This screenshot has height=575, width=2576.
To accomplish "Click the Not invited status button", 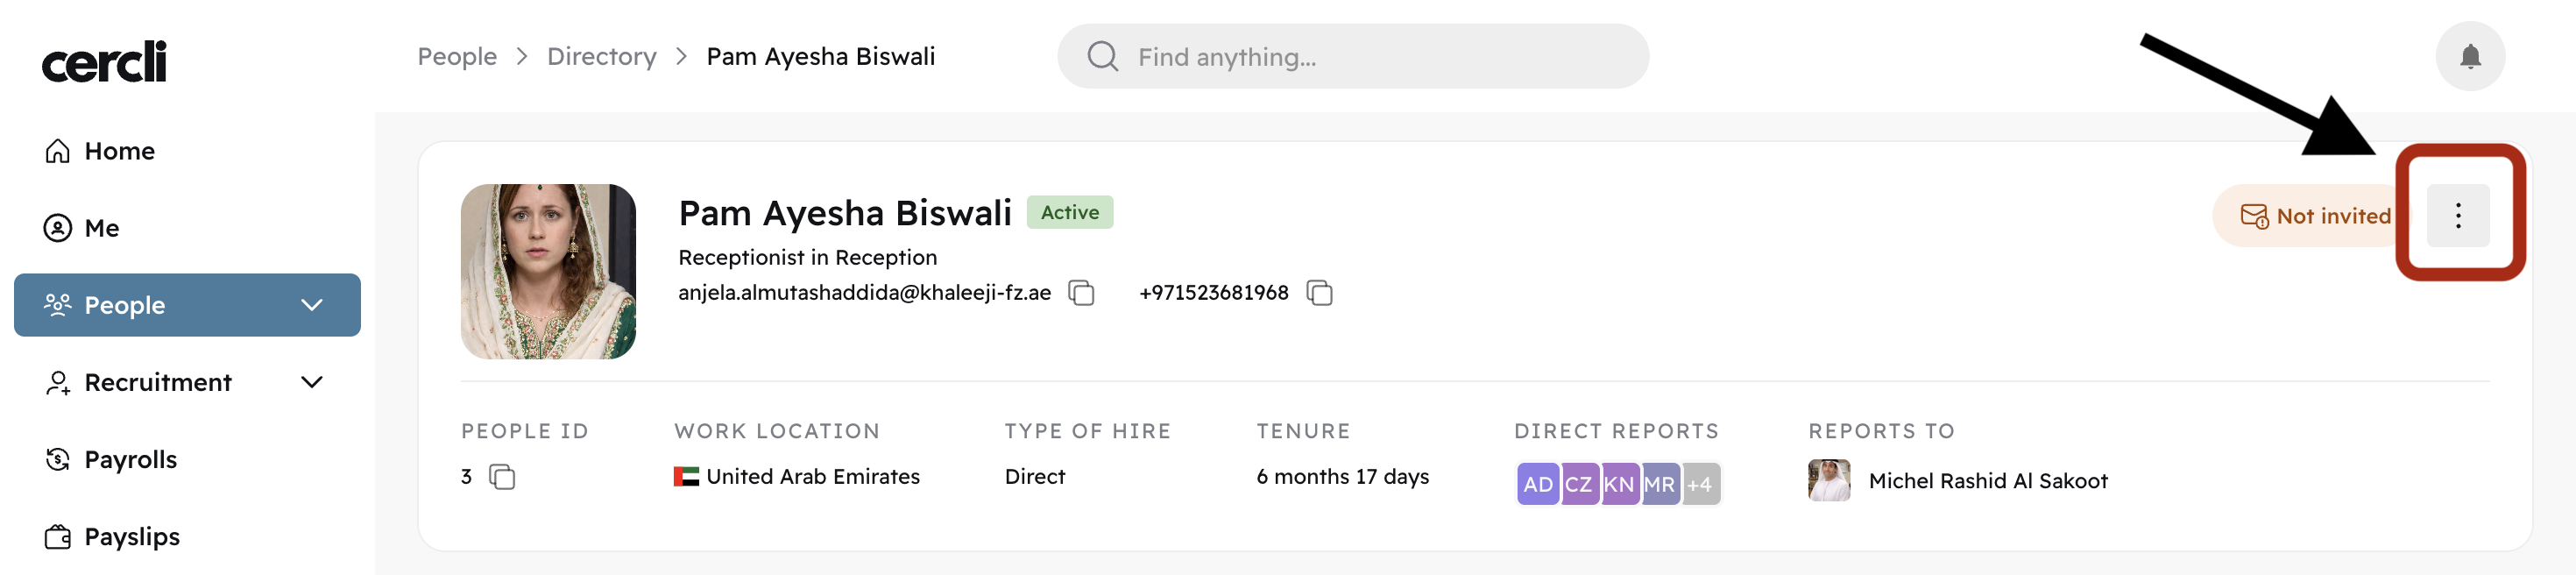I will [x=2314, y=216].
